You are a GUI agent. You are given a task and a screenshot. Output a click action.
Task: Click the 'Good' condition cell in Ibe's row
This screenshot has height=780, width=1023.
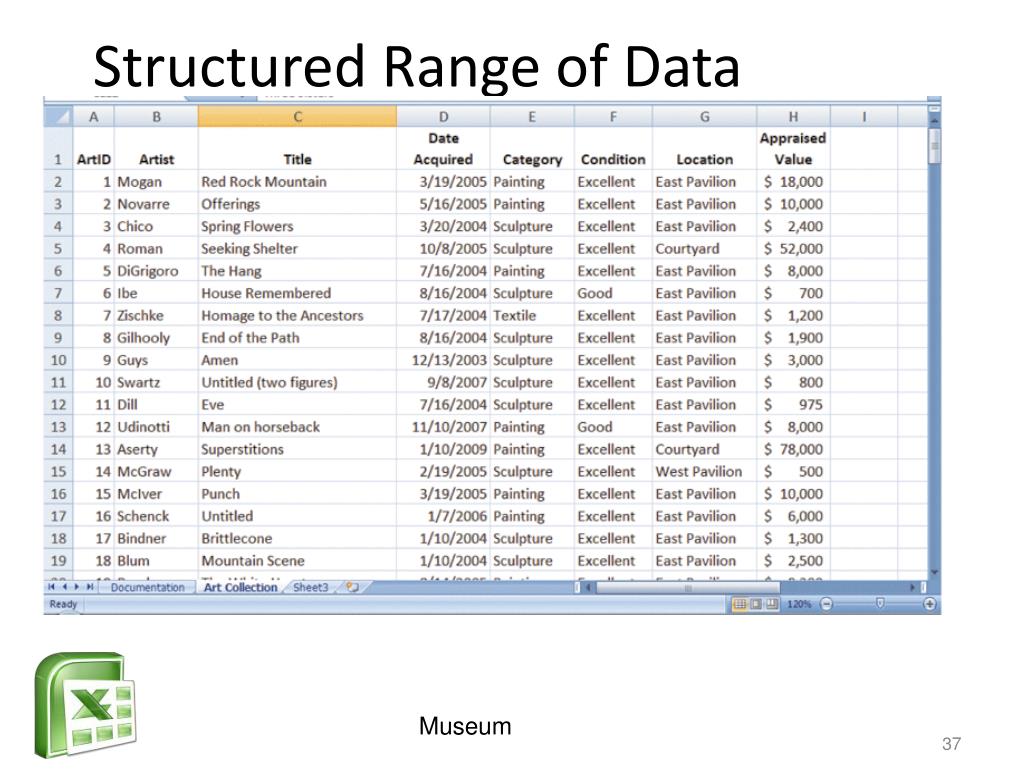click(x=613, y=293)
